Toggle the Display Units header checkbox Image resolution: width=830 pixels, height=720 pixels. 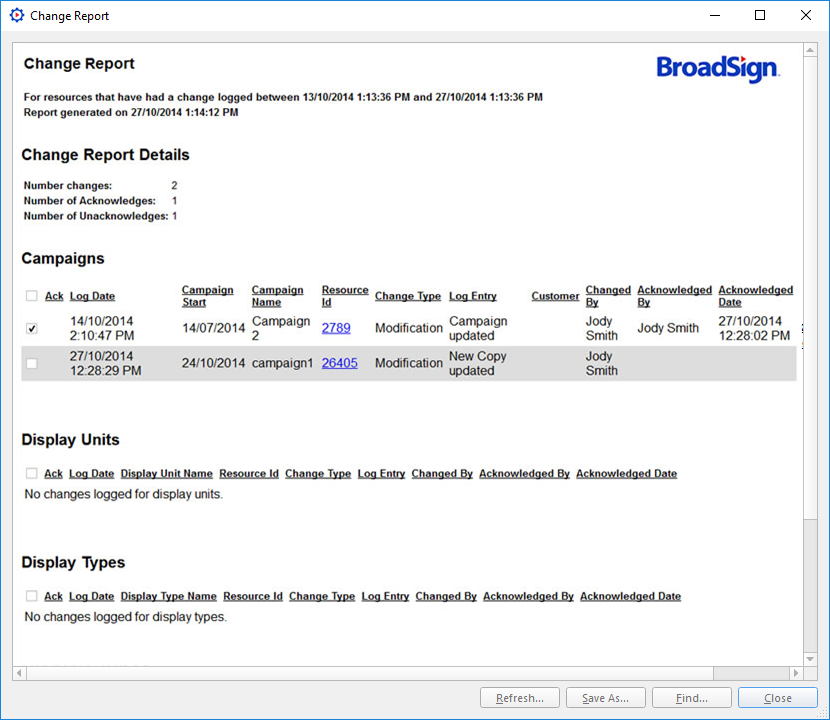coord(32,474)
